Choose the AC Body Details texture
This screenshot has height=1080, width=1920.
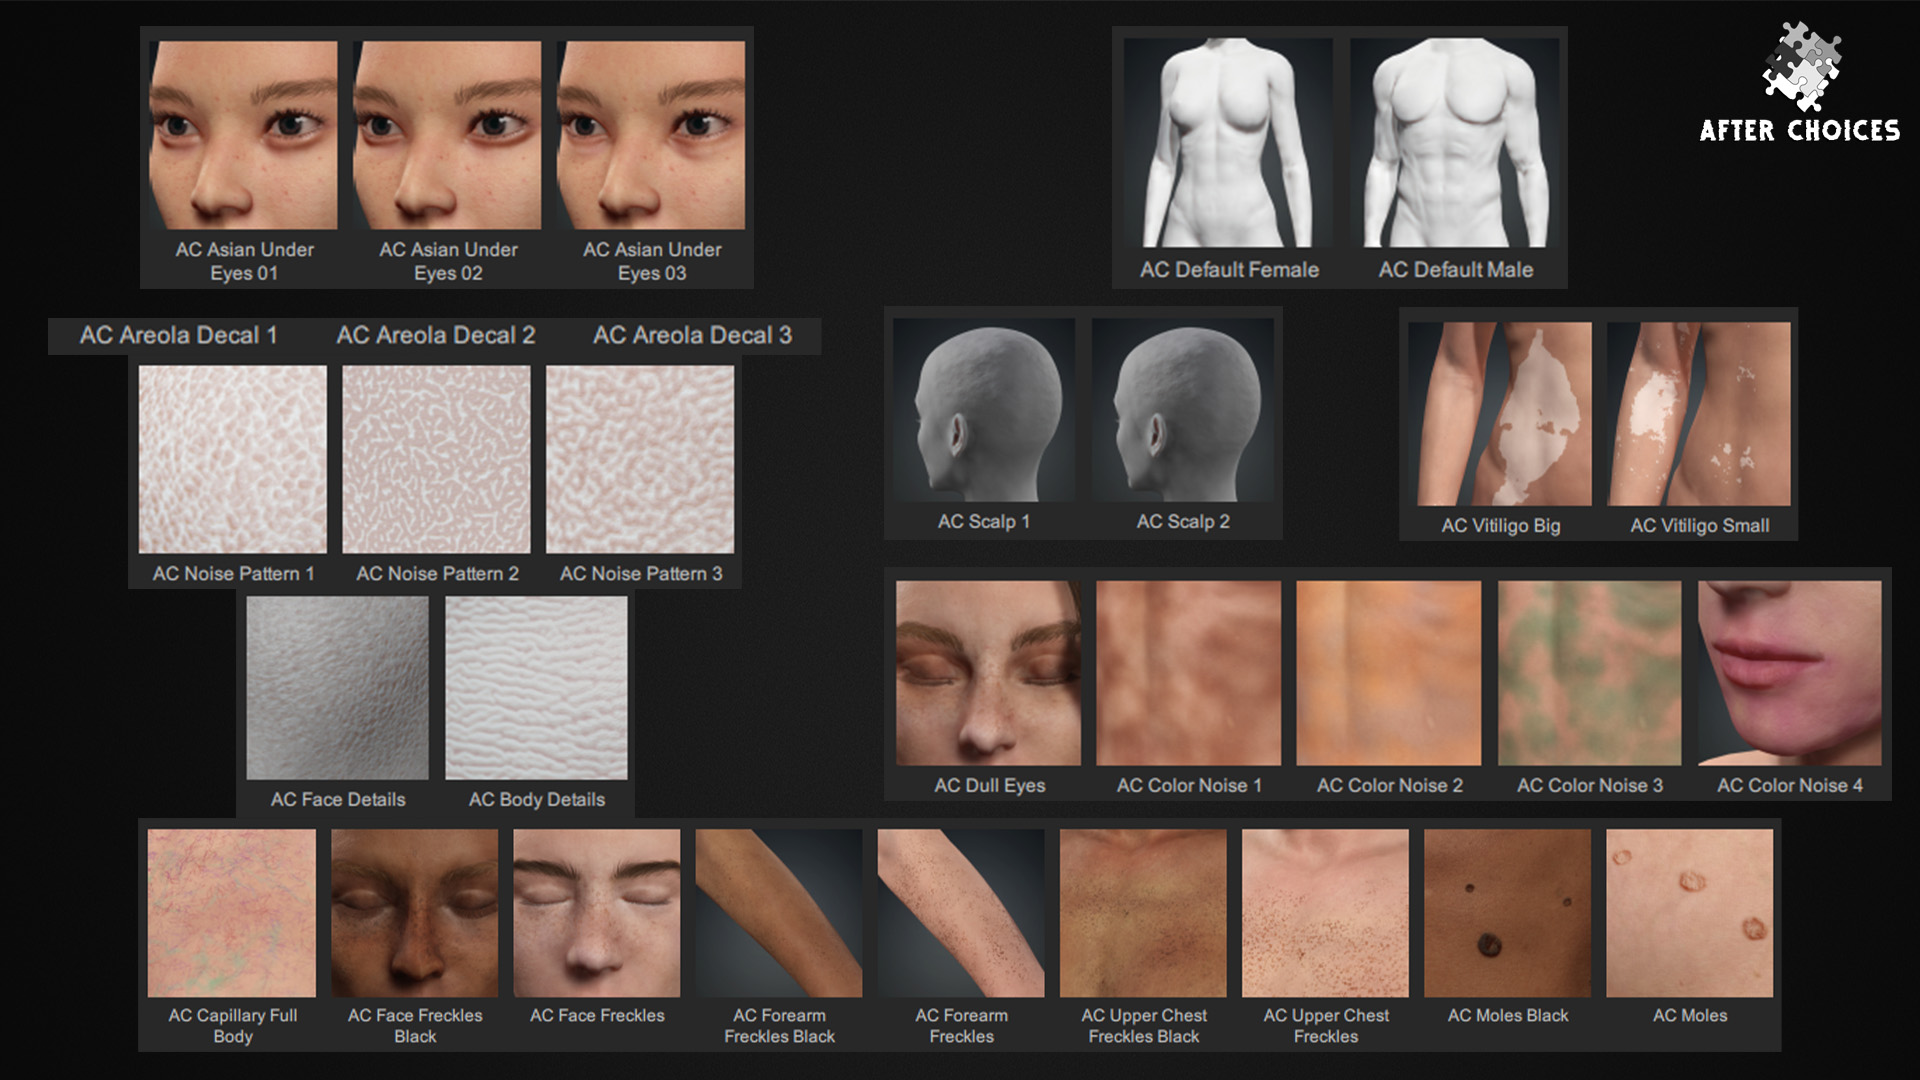(x=536, y=688)
